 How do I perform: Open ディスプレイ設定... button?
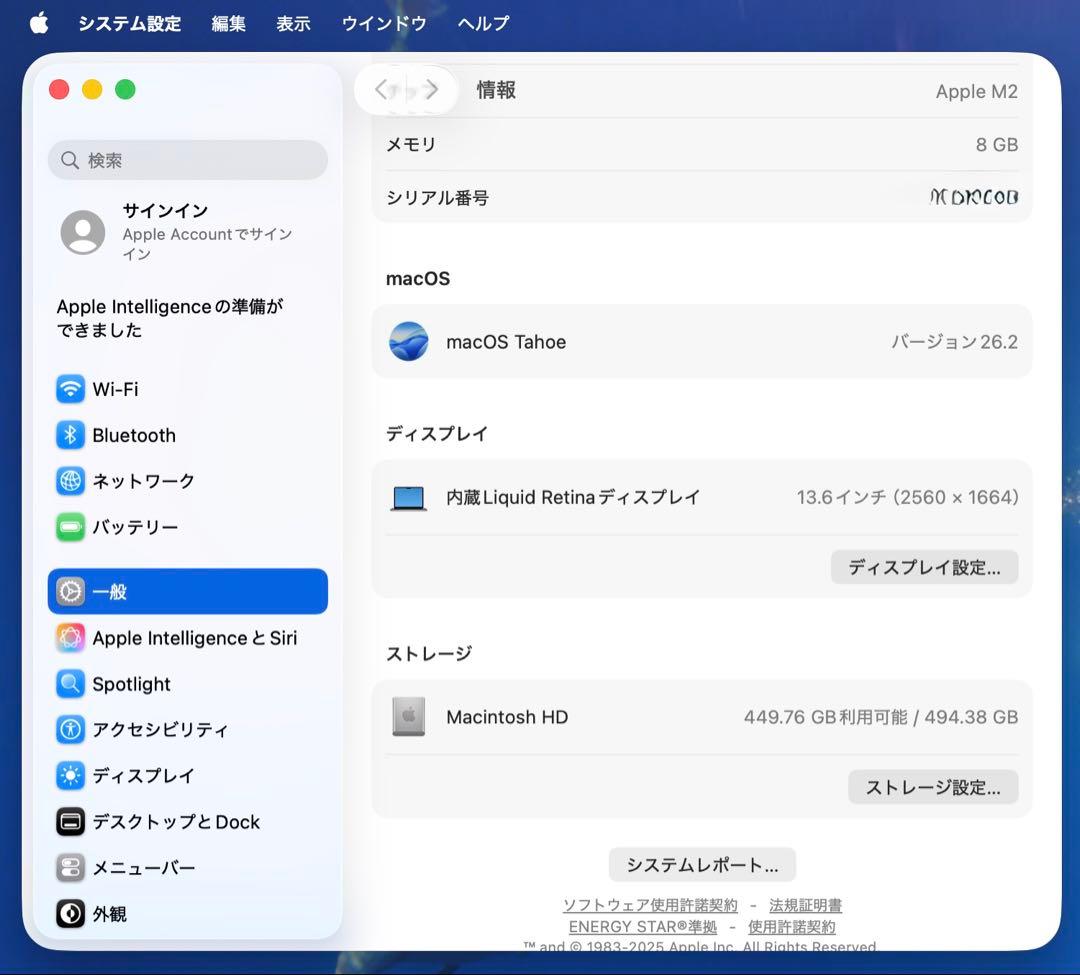pos(924,567)
